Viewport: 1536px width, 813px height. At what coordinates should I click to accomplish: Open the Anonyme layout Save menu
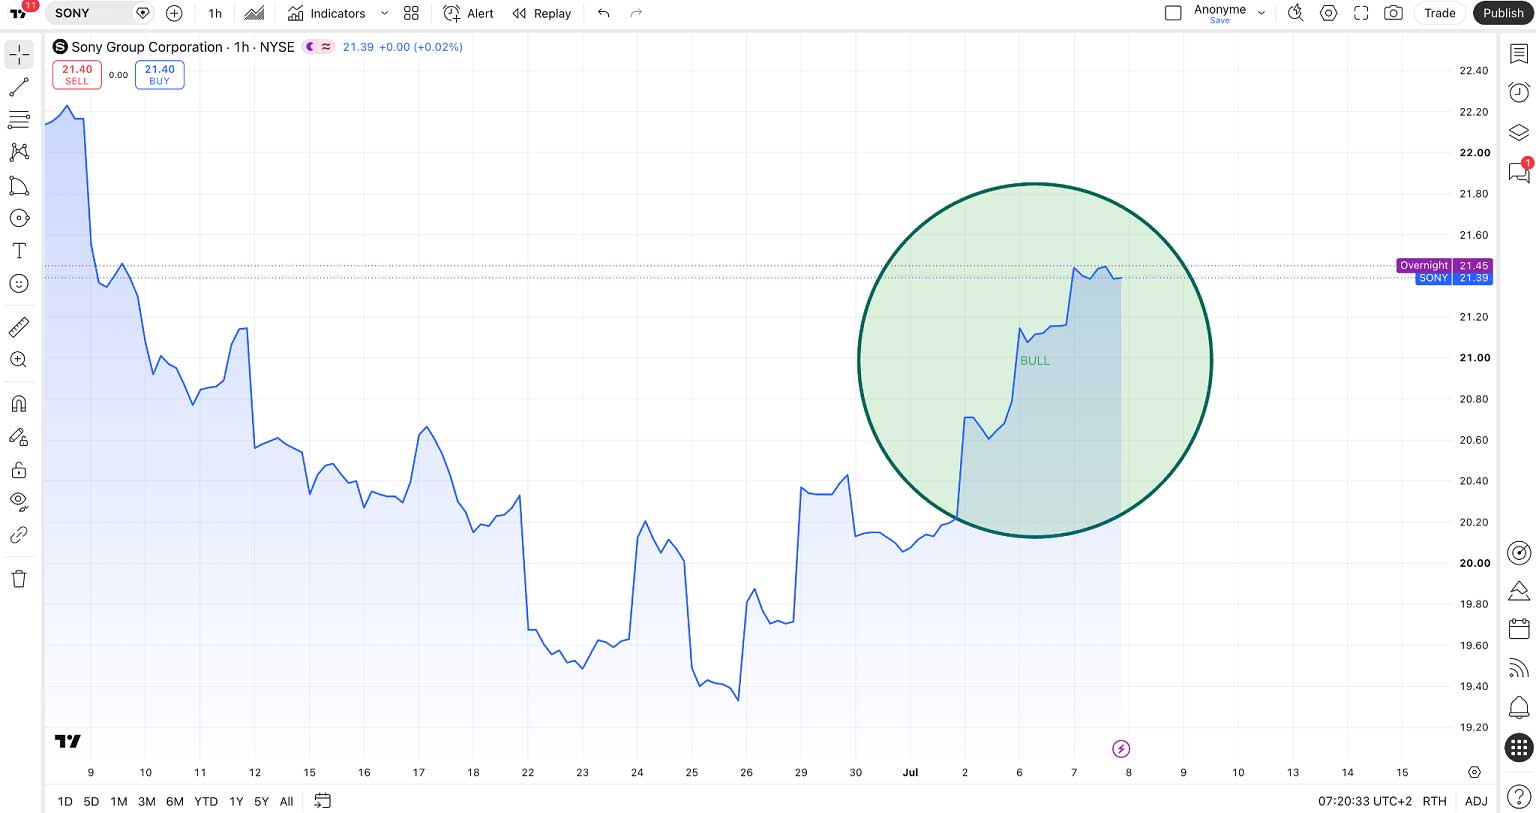(x=1220, y=13)
